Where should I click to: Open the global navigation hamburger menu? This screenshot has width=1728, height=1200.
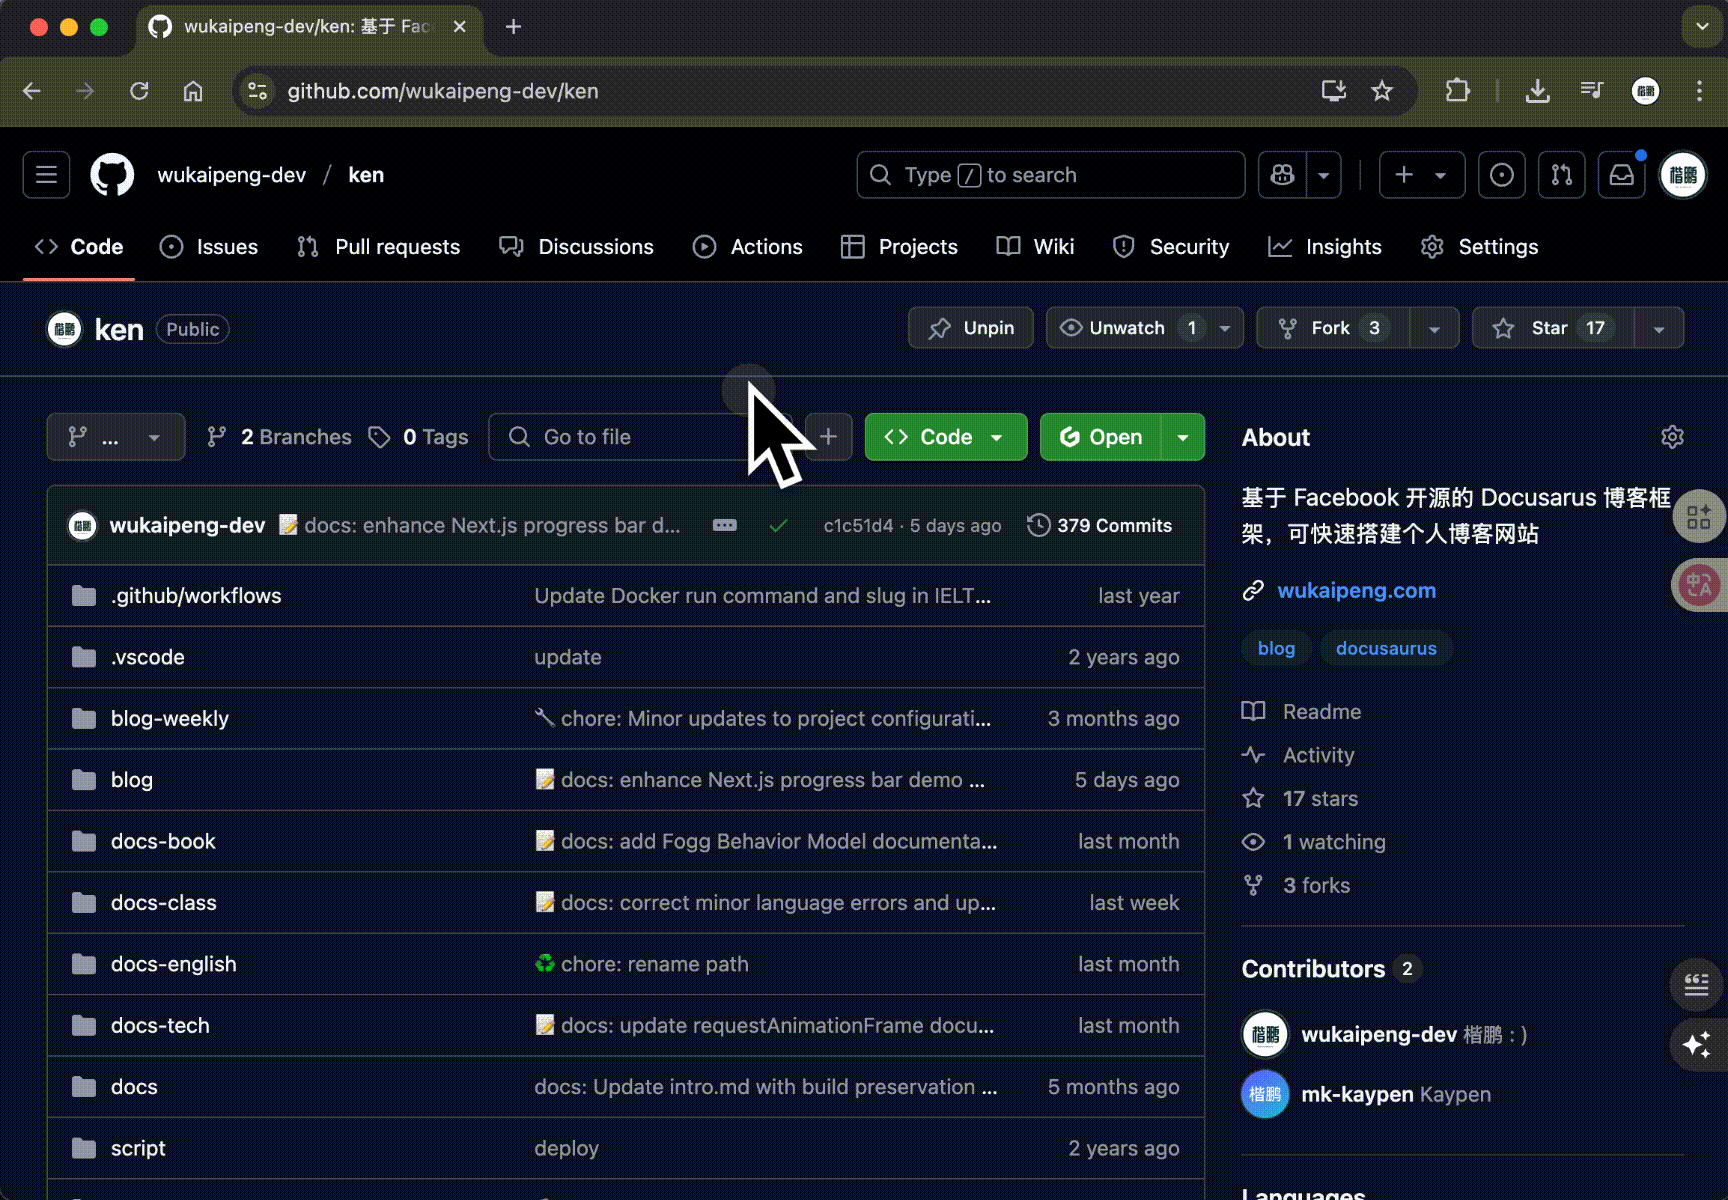[x=46, y=175]
